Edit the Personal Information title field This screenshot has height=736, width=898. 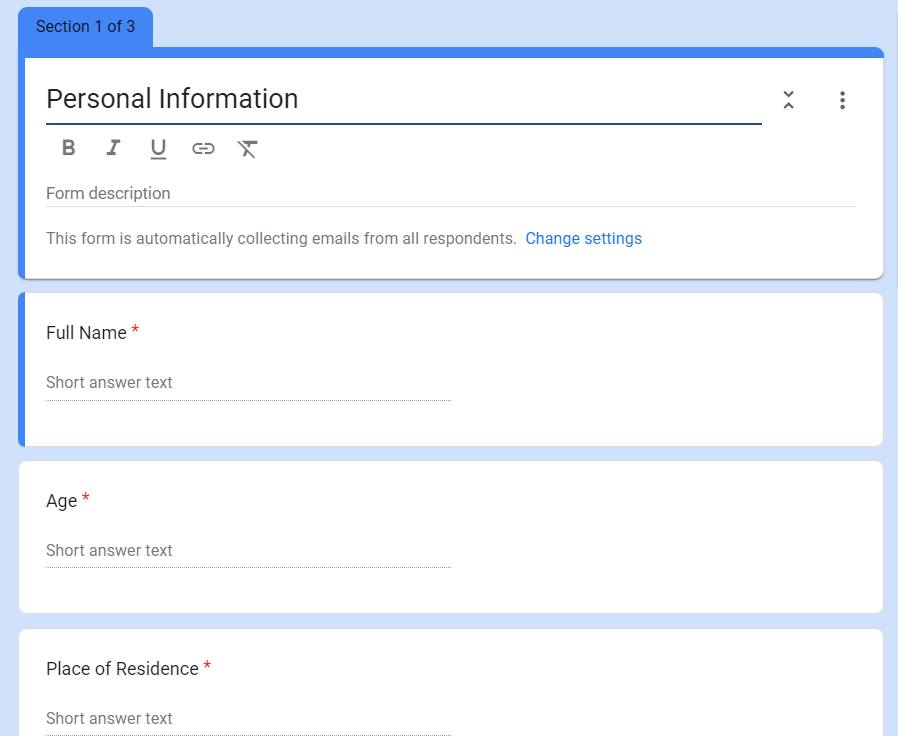tap(404, 99)
